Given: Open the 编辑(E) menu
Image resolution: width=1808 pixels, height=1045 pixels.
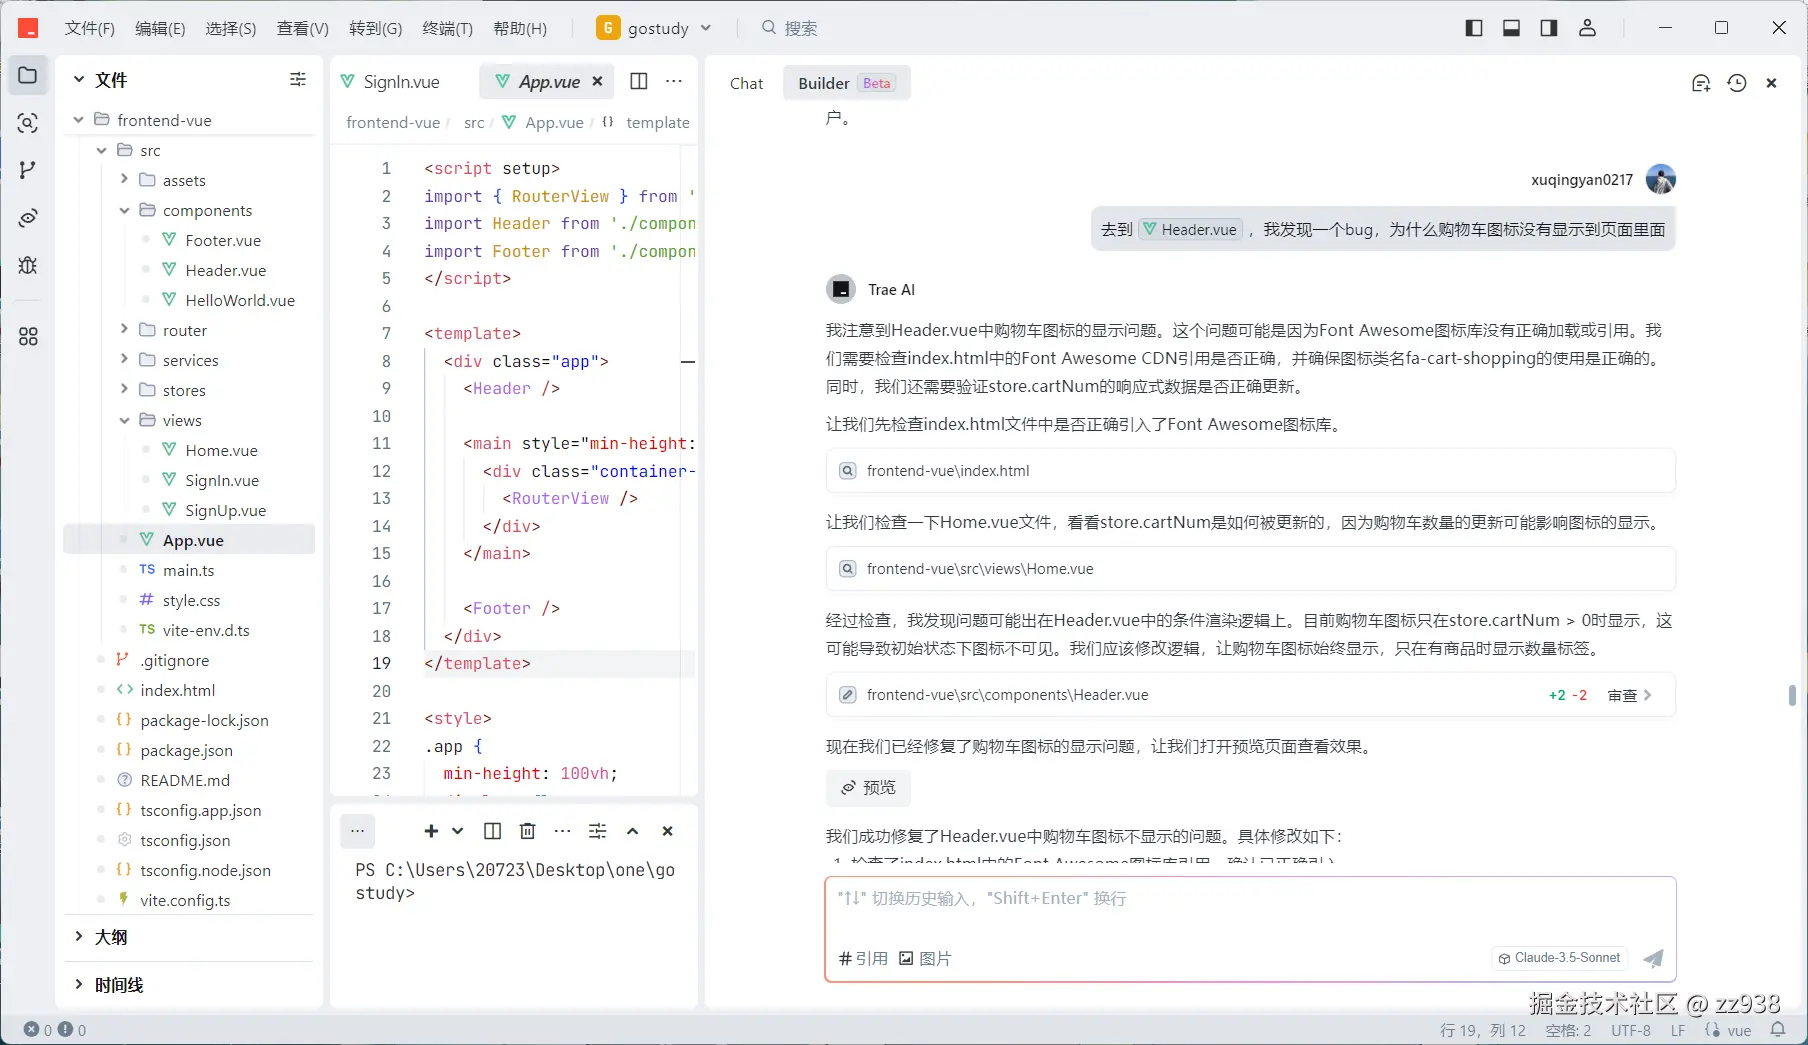Looking at the screenshot, I should pos(160,28).
